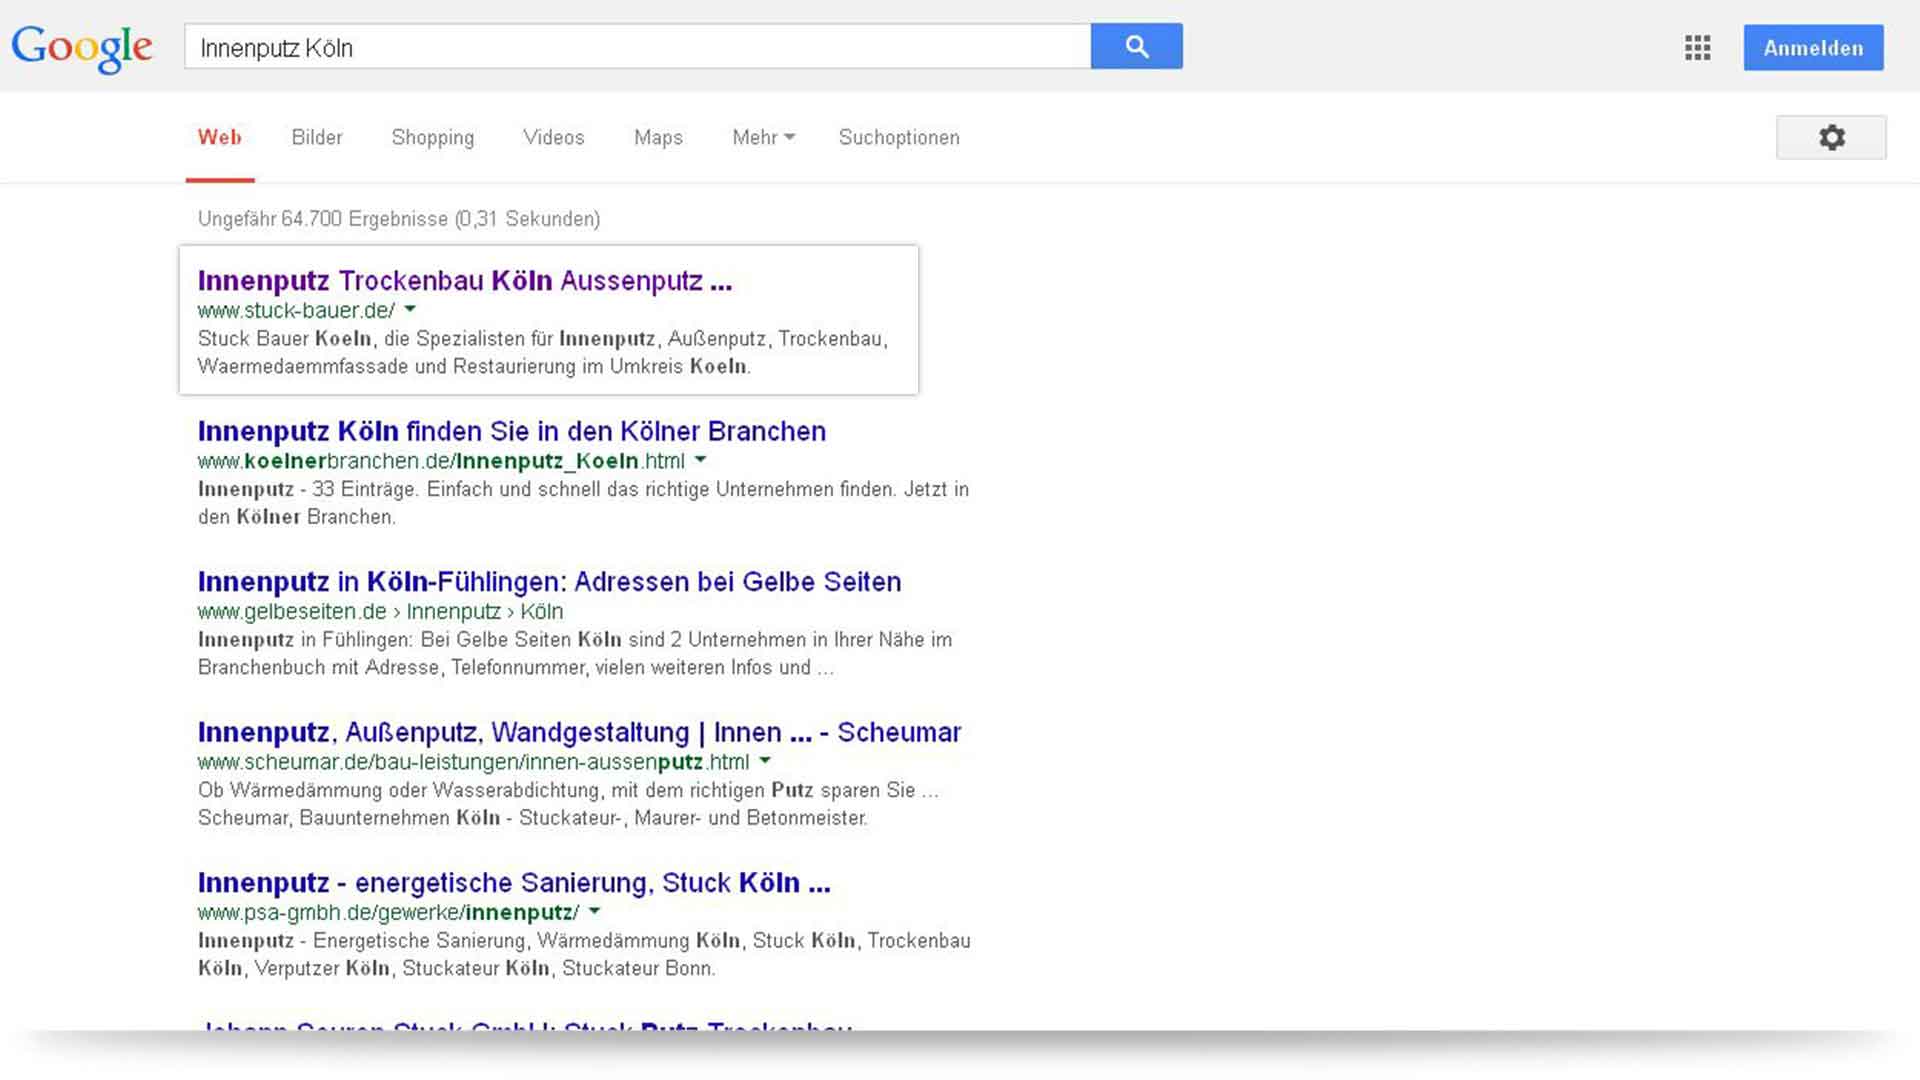Image resolution: width=1920 pixels, height=1080 pixels.
Task: Click the Google logo
Action: coord(82,48)
